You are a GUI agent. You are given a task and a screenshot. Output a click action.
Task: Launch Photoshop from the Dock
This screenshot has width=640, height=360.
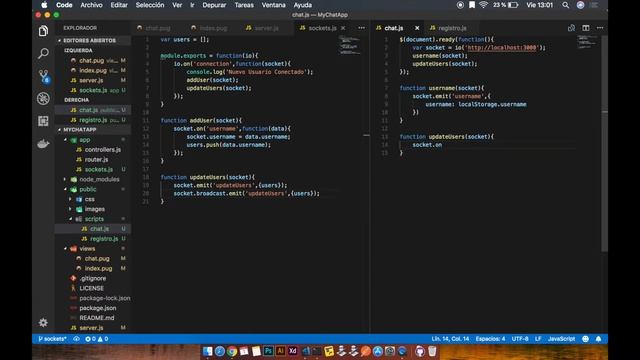pyautogui.click(x=268, y=351)
